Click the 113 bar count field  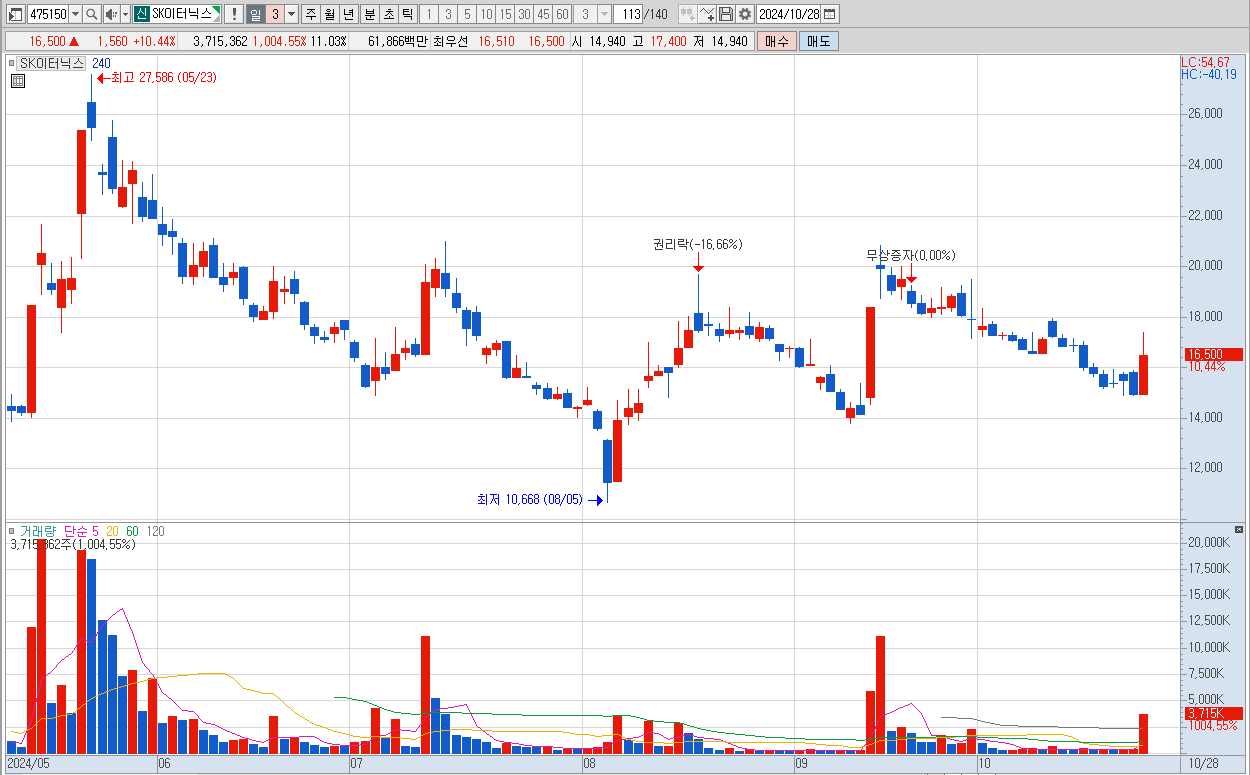[x=629, y=14]
